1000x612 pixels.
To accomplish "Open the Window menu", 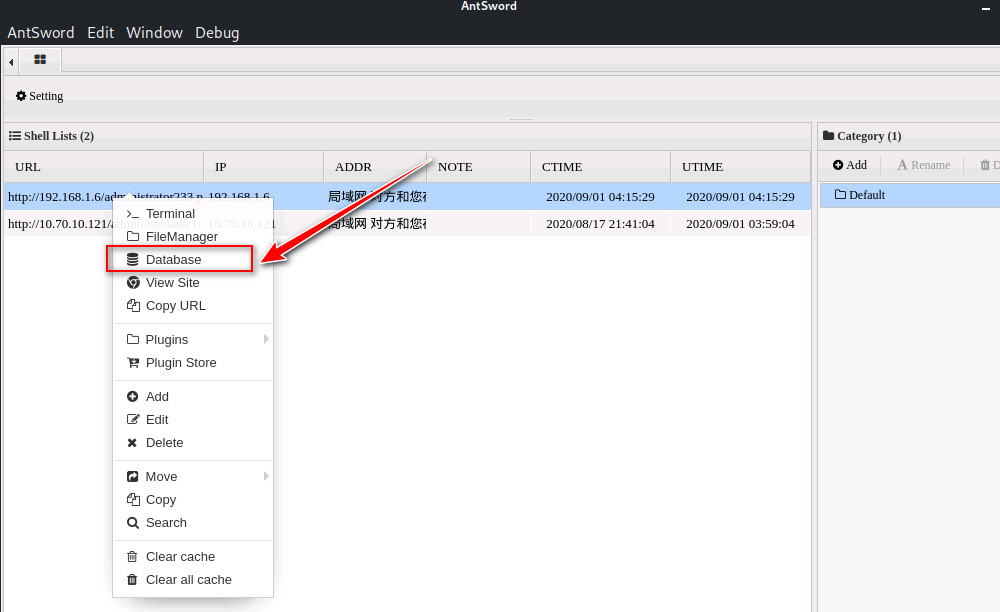I will [154, 33].
